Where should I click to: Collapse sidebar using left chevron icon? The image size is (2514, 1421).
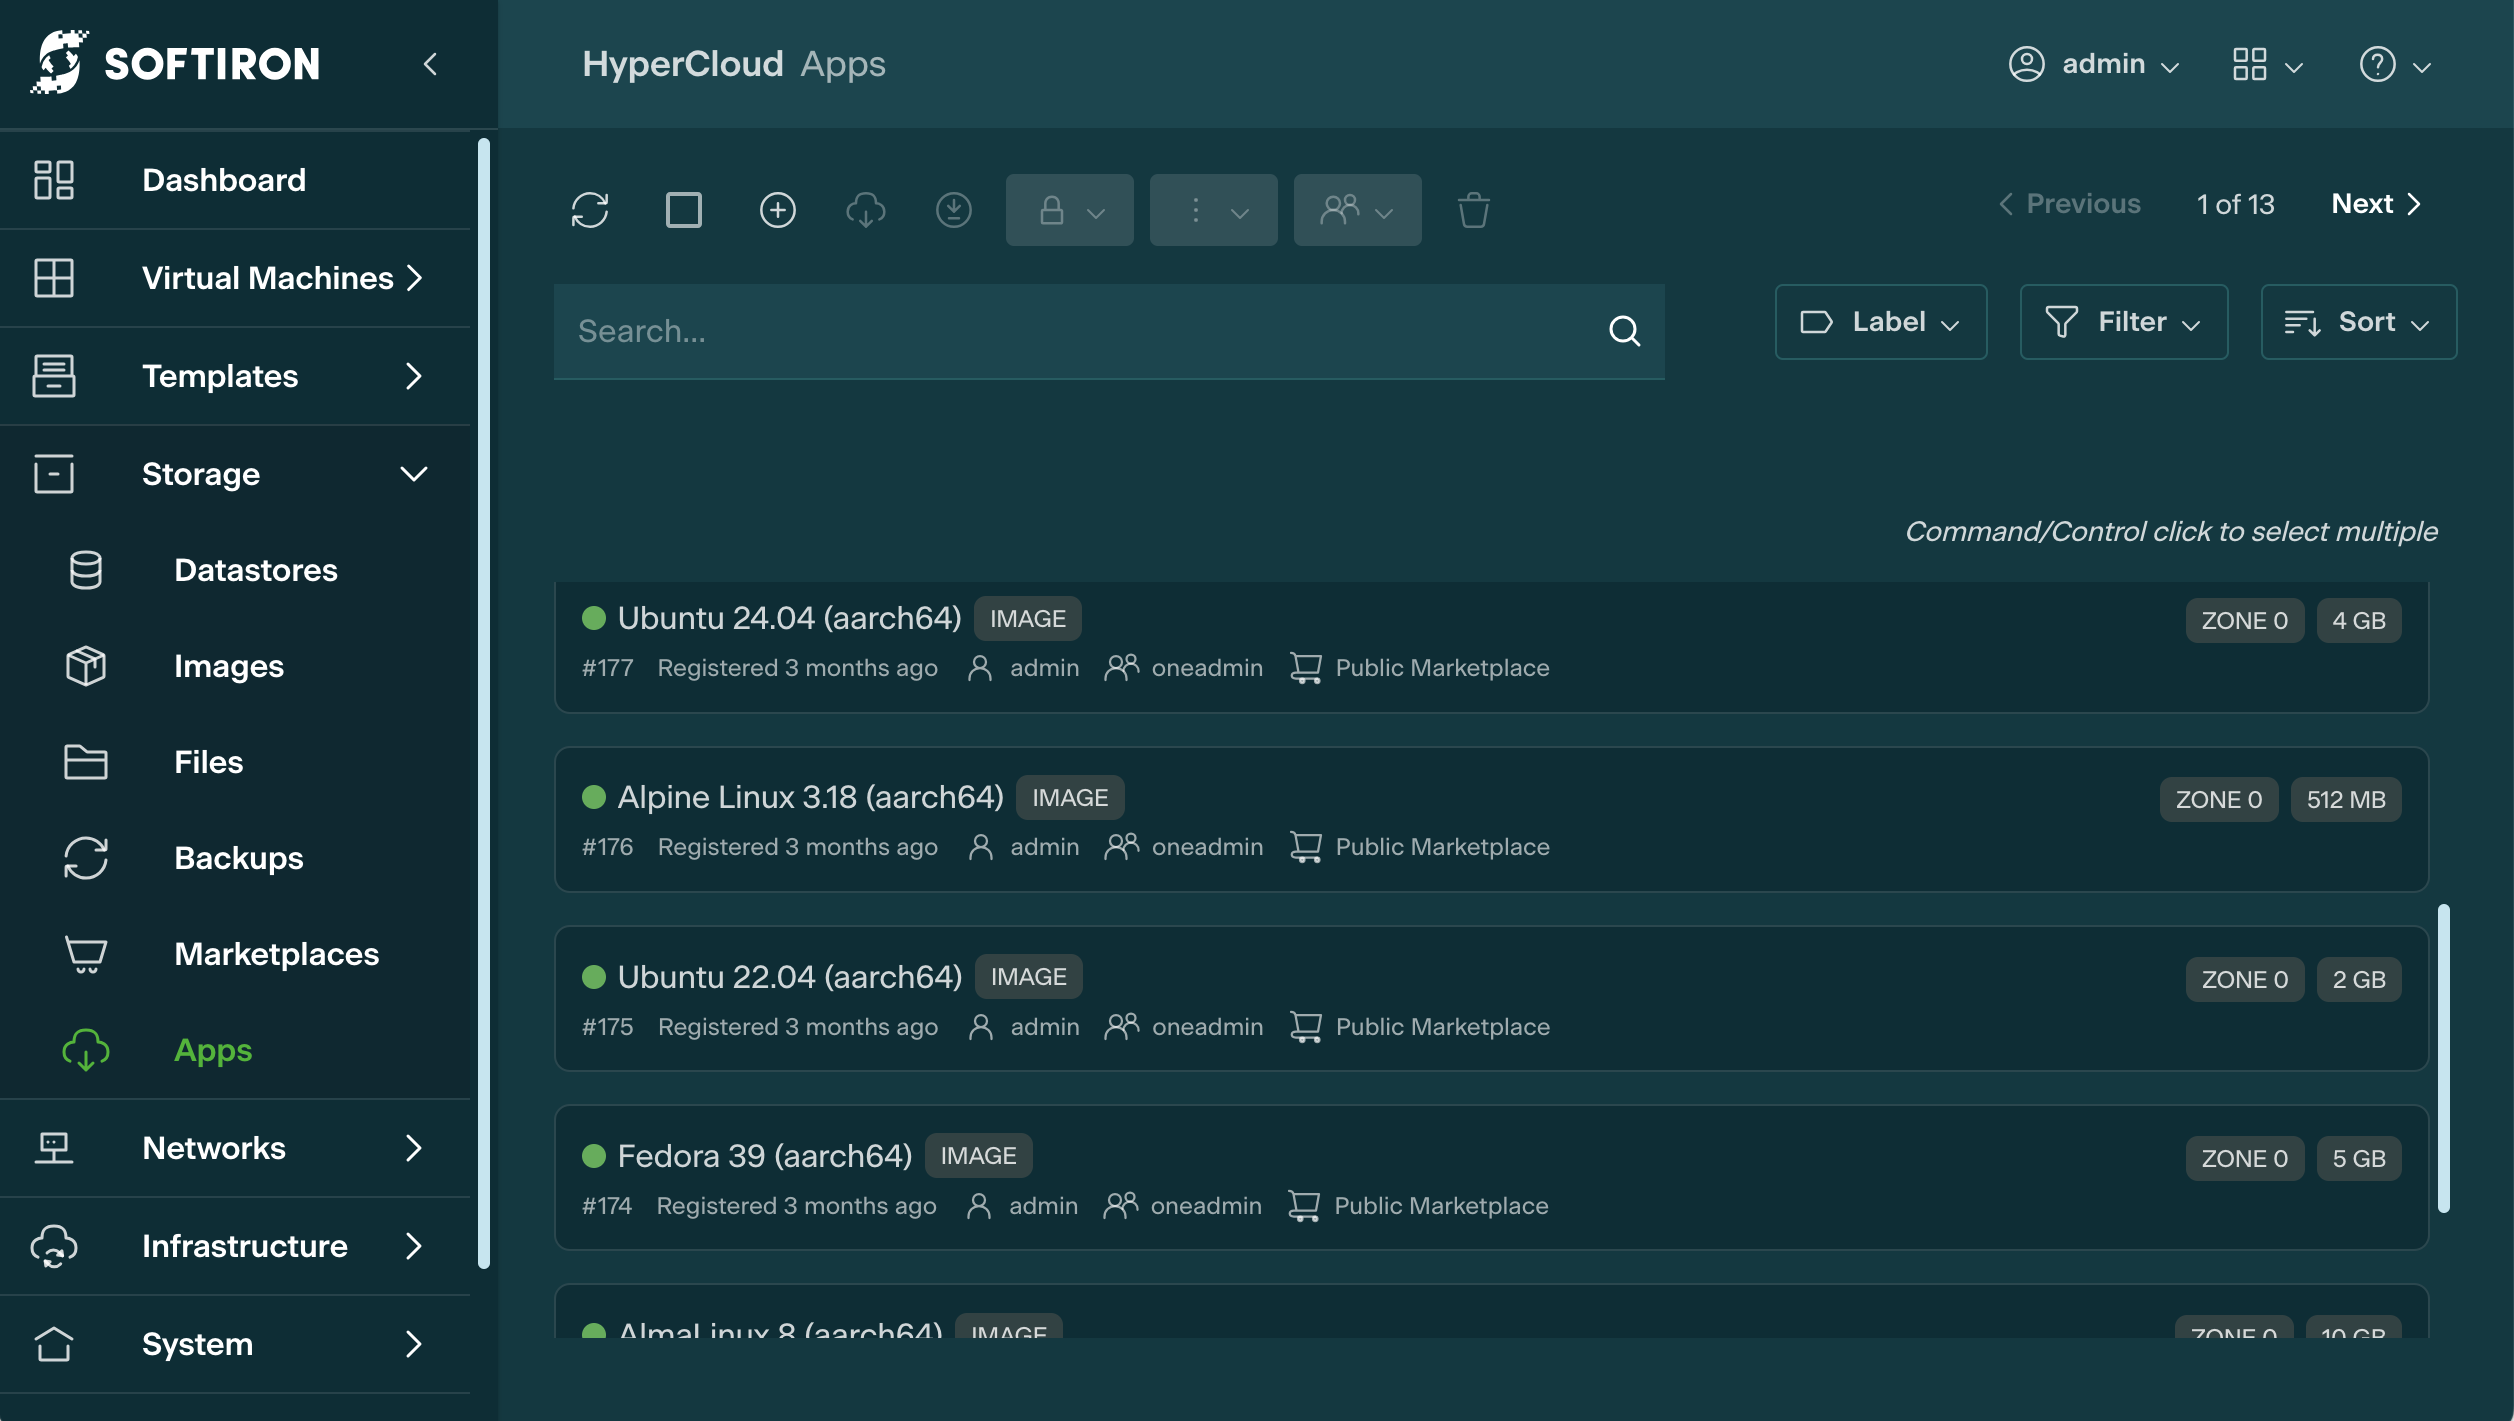(x=431, y=65)
